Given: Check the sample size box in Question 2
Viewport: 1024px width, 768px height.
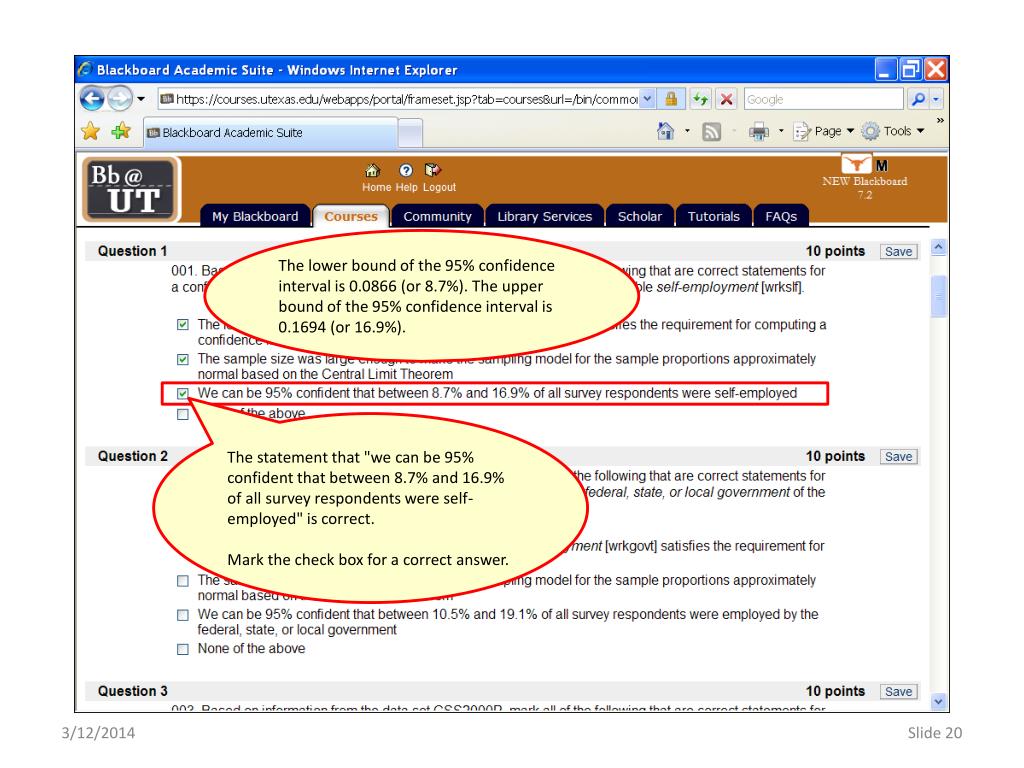Looking at the screenshot, I should pyautogui.click(x=183, y=581).
